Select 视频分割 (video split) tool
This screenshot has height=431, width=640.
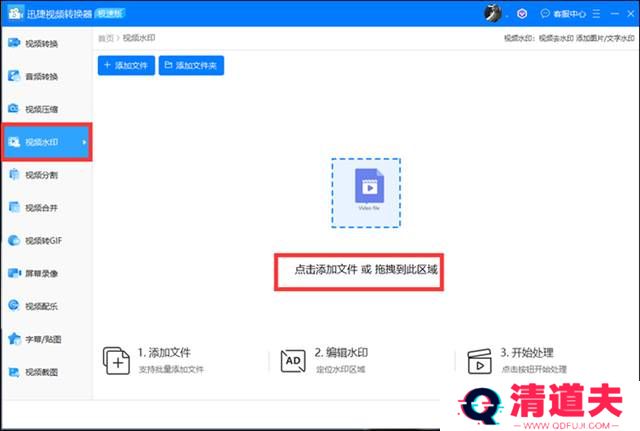tap(40, 175)
